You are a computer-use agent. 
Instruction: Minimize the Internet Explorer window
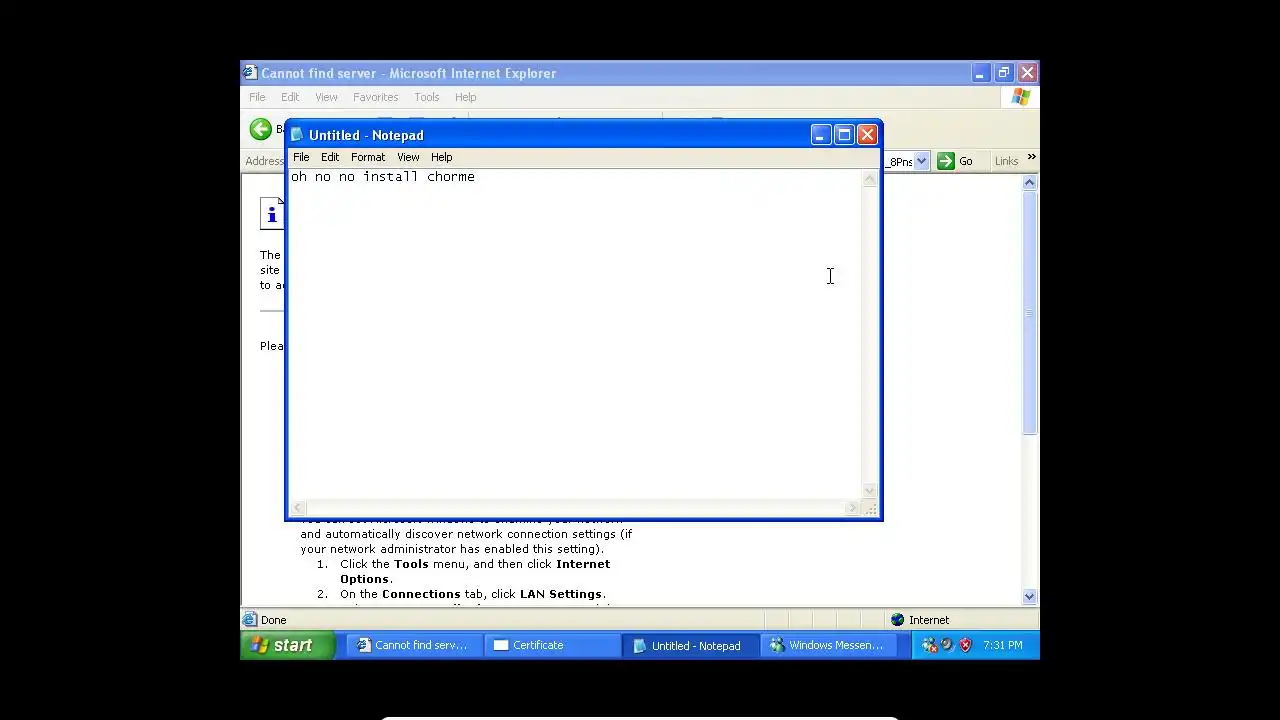[x=980, y=73]
